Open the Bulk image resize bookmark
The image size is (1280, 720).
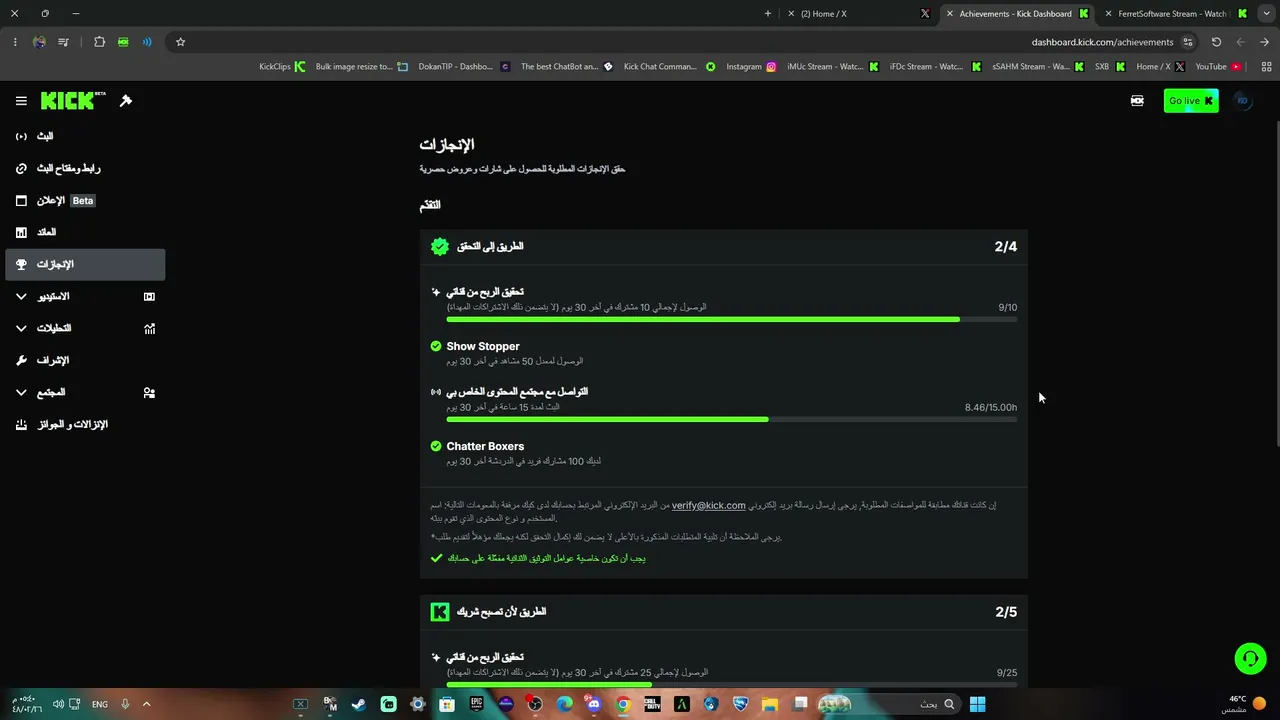point(362,67)
